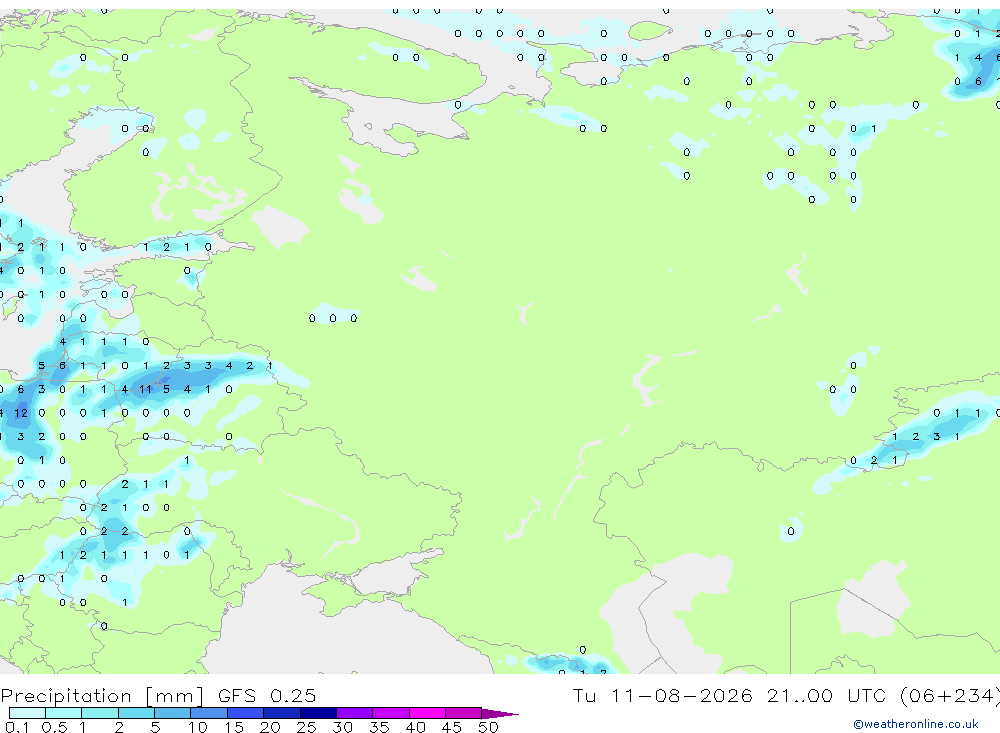Click the 30–35 mm purple legend swatch
The width and height of the screenshot is (1000, 733).
coord(355,713)
